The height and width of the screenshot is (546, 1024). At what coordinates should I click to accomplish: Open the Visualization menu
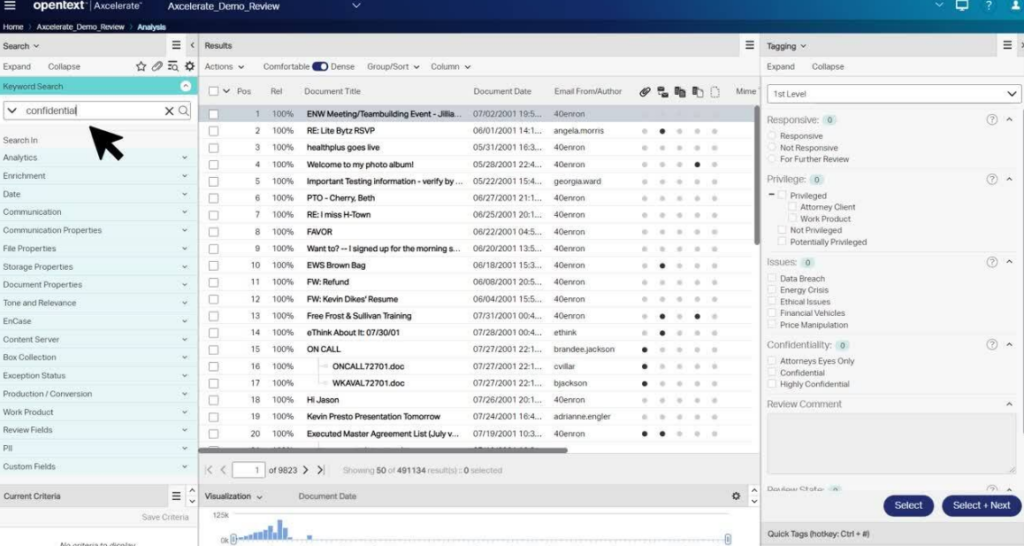click(233, 496)
